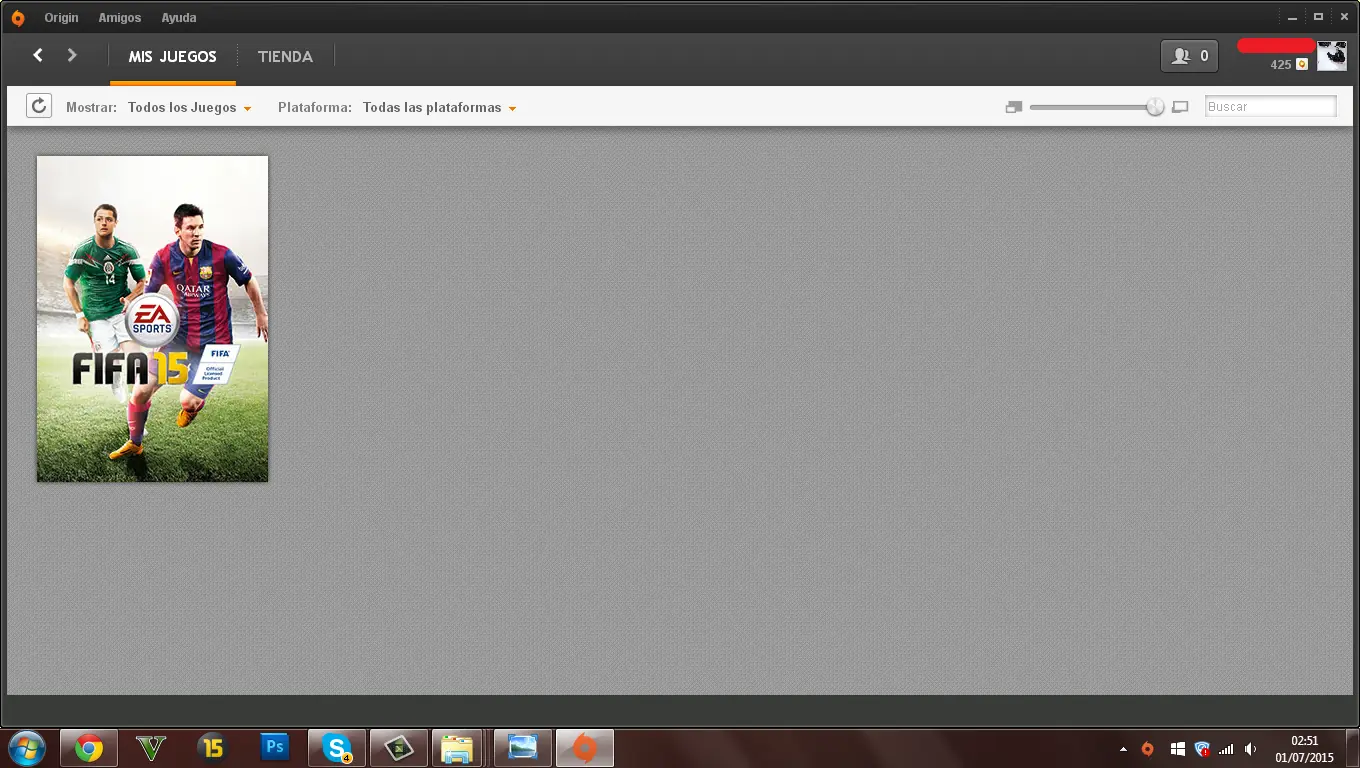This screenshot has width=1360, height=768.
Task: Show hidden system tray icons
Action: click(x=1122, y=749)
